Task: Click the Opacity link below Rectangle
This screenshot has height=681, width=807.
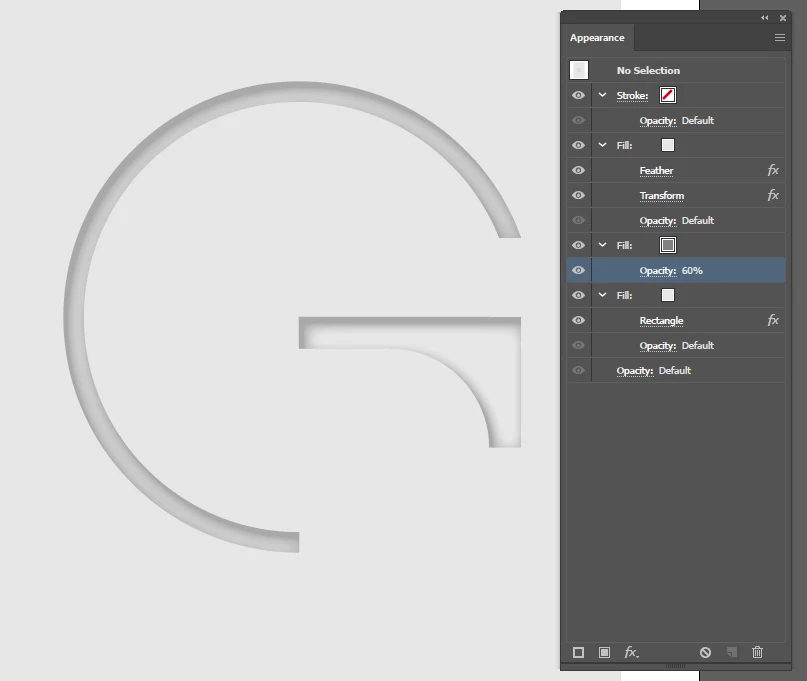Action: coord(658,346)
